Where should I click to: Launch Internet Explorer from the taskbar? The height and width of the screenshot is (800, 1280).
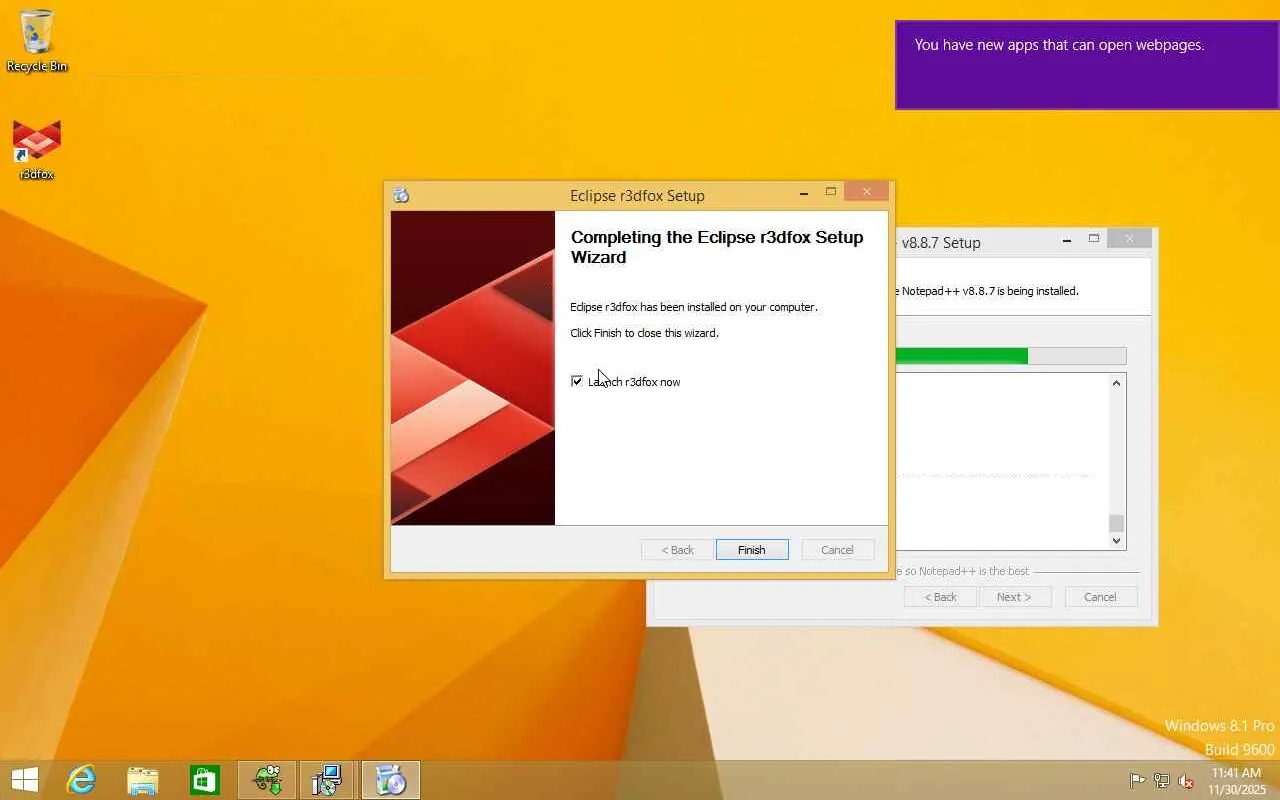pos(80,780)
